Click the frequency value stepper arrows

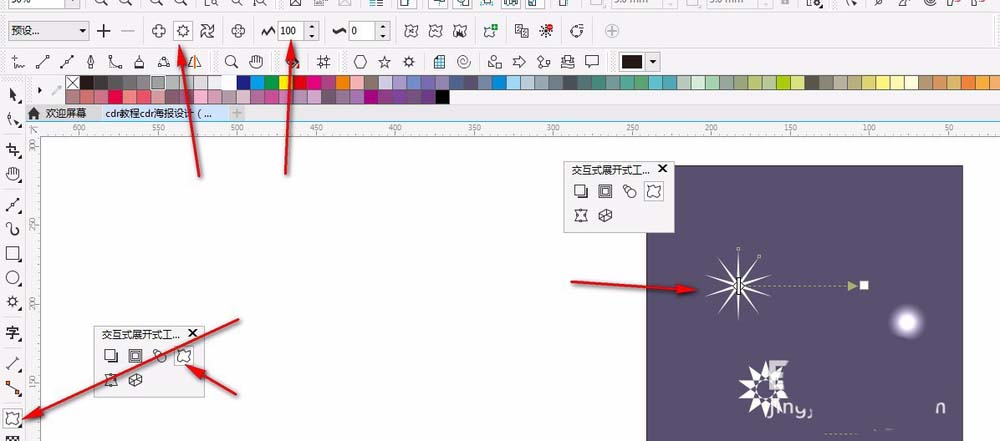[x=382, y=31]
